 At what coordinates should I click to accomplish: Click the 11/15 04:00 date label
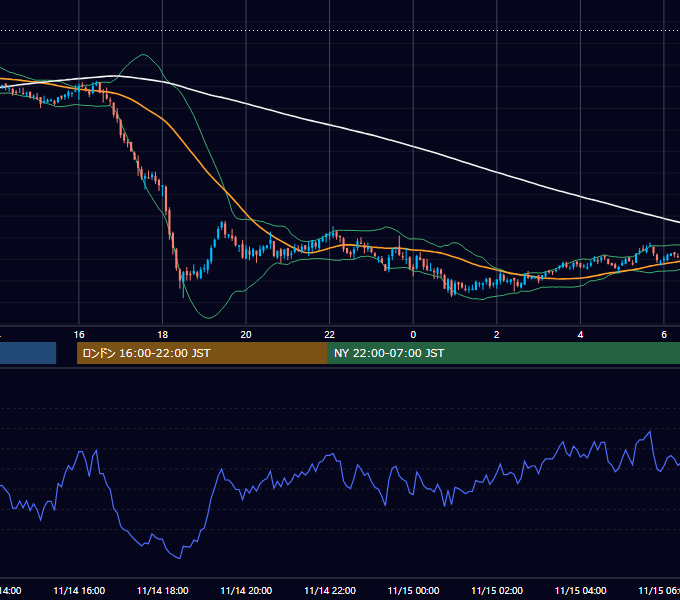coord(581,590)
